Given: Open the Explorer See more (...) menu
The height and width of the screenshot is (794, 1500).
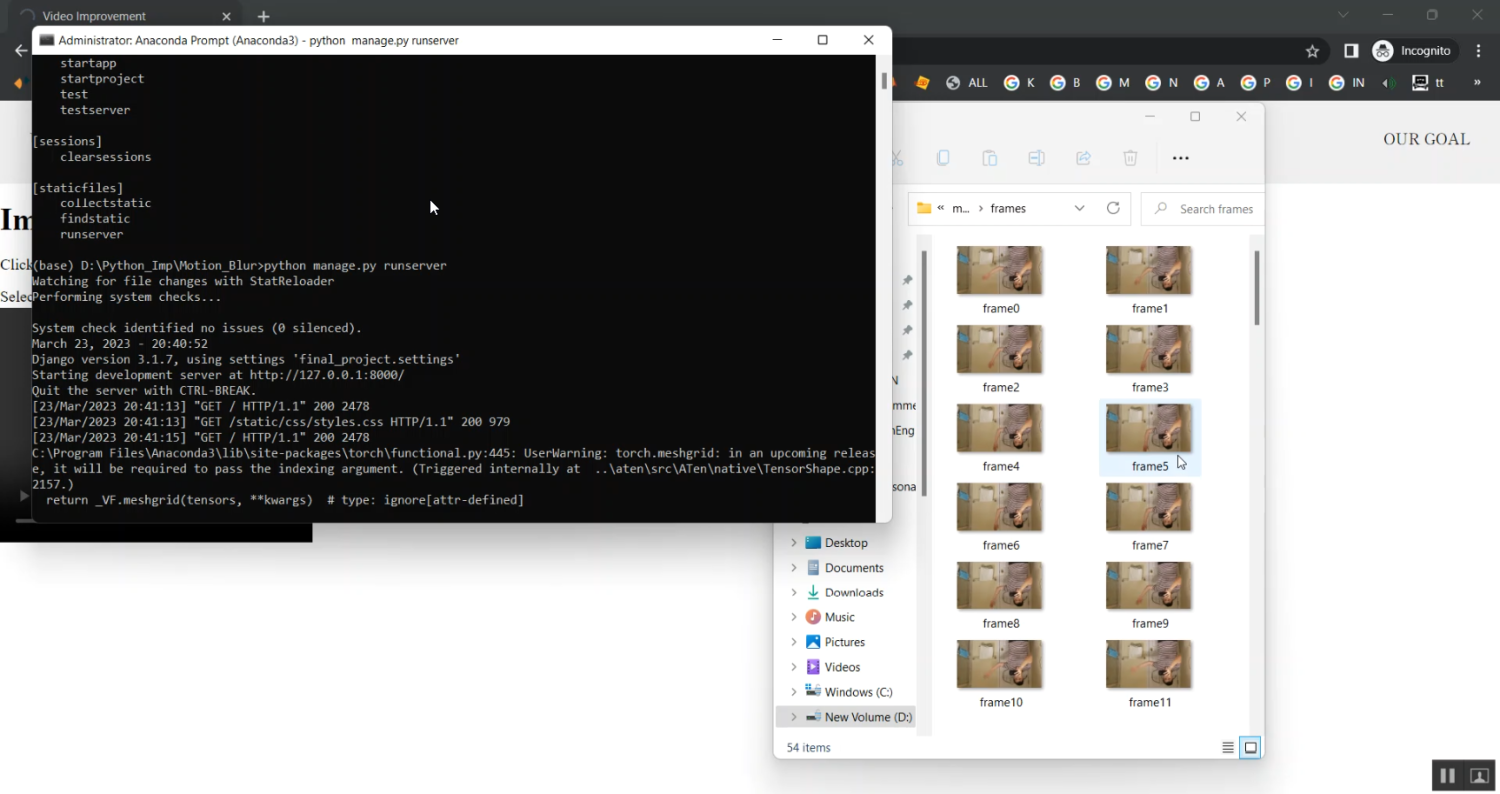Looking at the screenshot, I should 1180,158.
